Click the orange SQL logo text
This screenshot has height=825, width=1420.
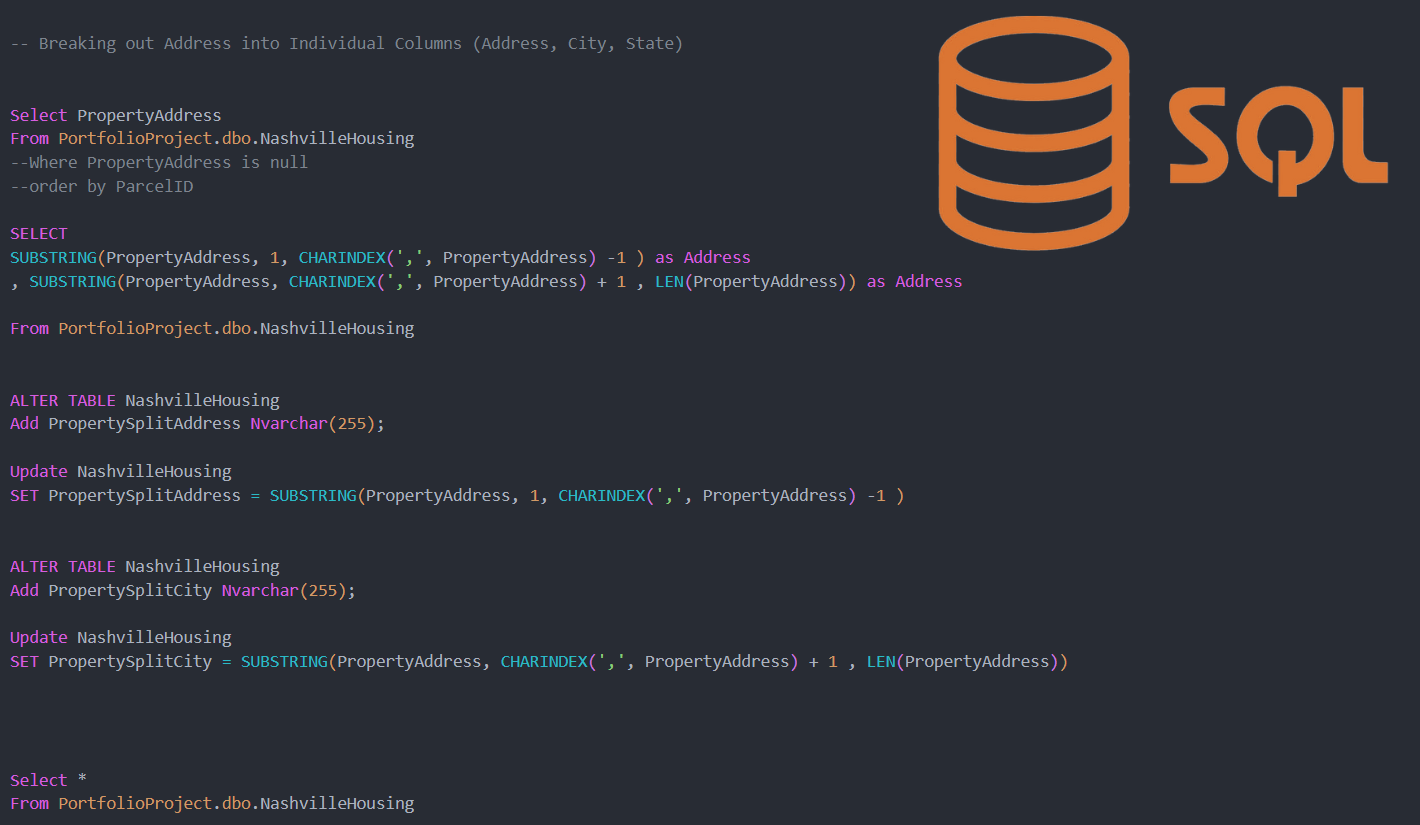(x=1277, y=138)
